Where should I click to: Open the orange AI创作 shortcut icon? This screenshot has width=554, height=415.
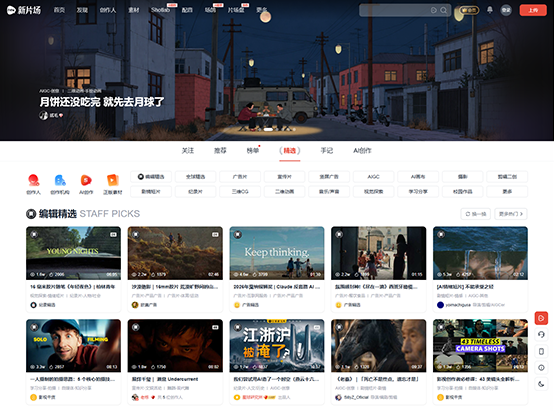click(x=86, y=180)
